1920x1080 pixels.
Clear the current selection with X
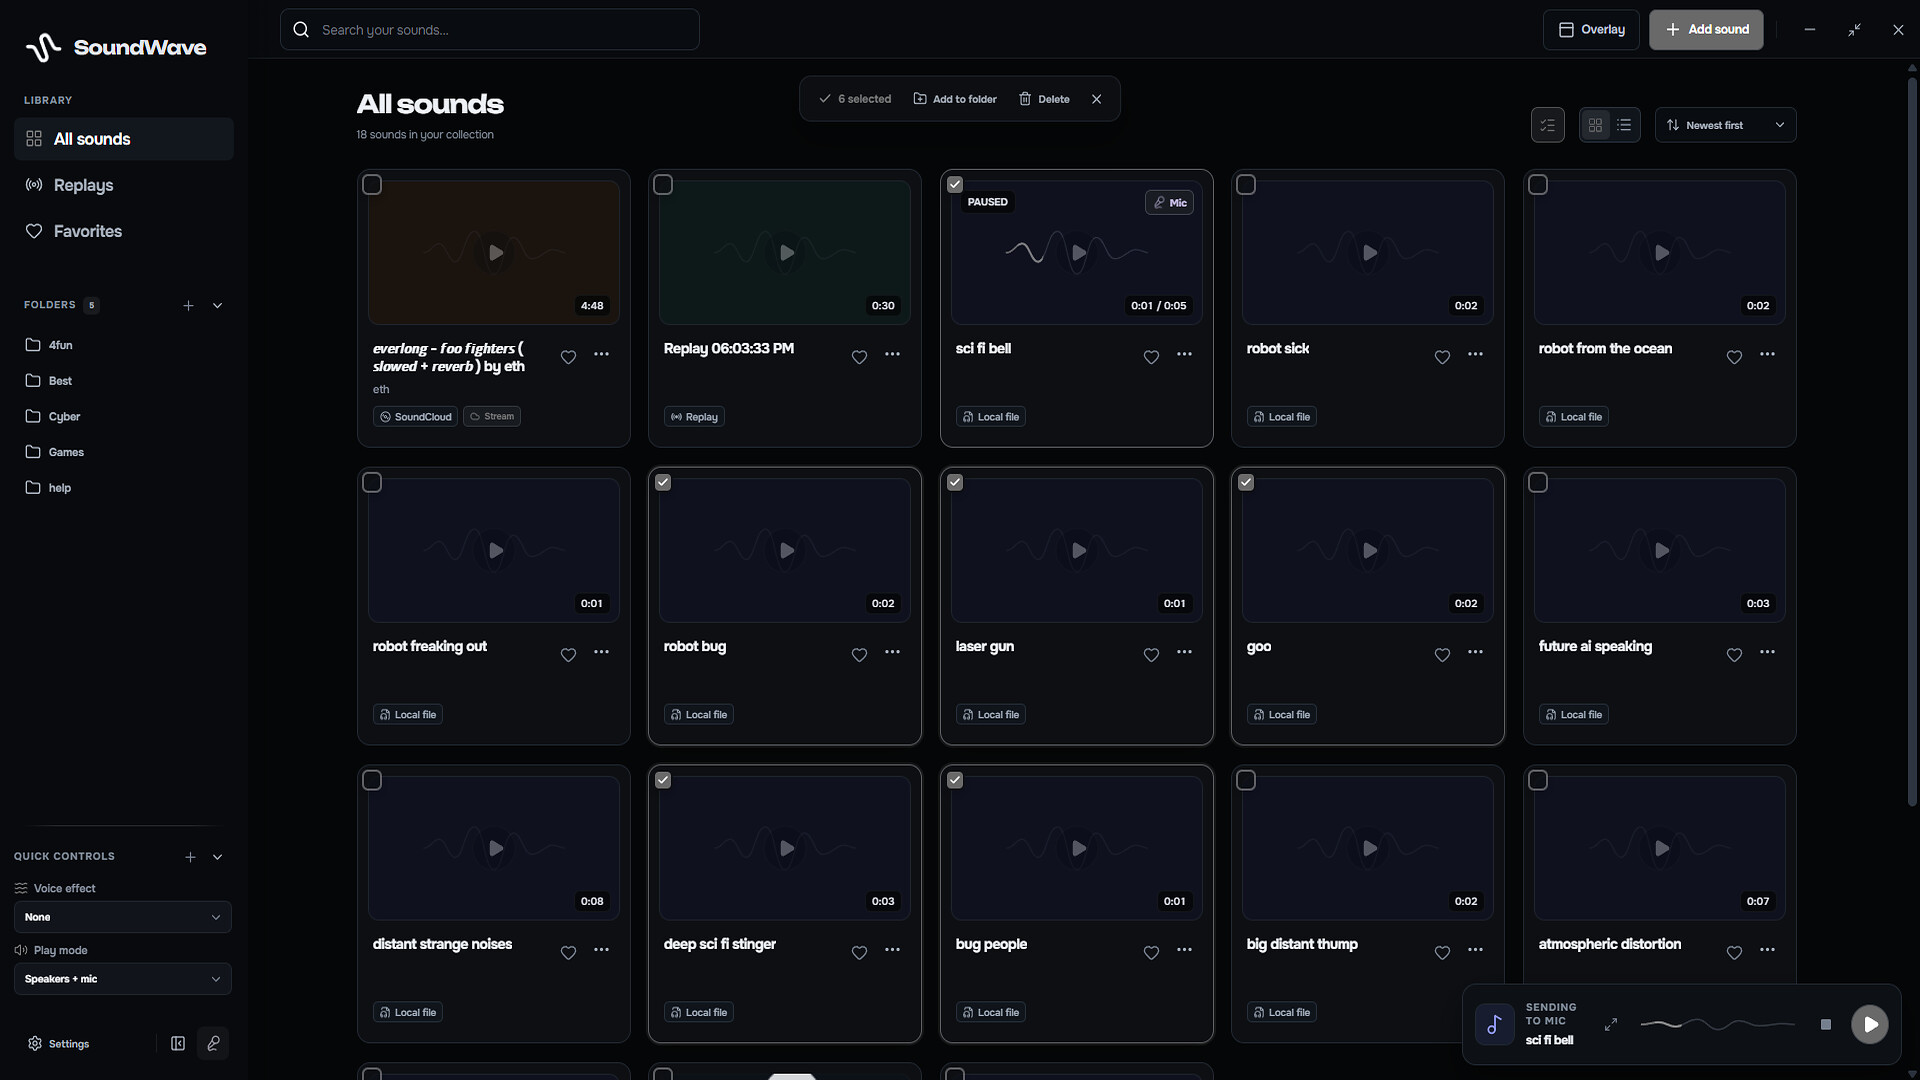(1097, 99)
